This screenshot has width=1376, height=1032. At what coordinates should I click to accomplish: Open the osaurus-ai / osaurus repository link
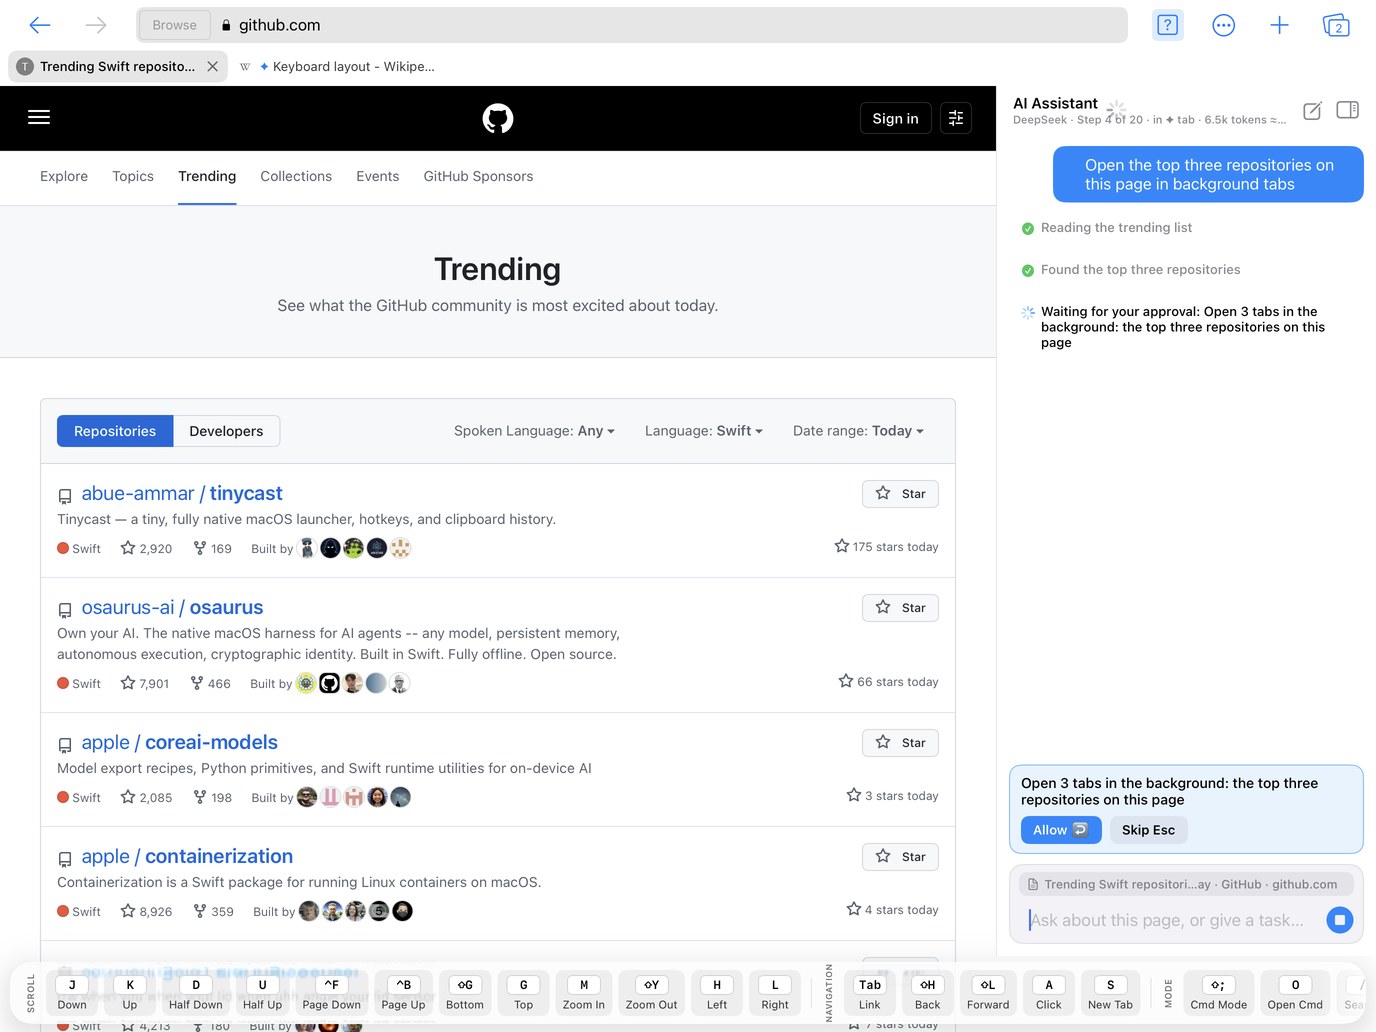pyautogui.click(x=172, y=607)
